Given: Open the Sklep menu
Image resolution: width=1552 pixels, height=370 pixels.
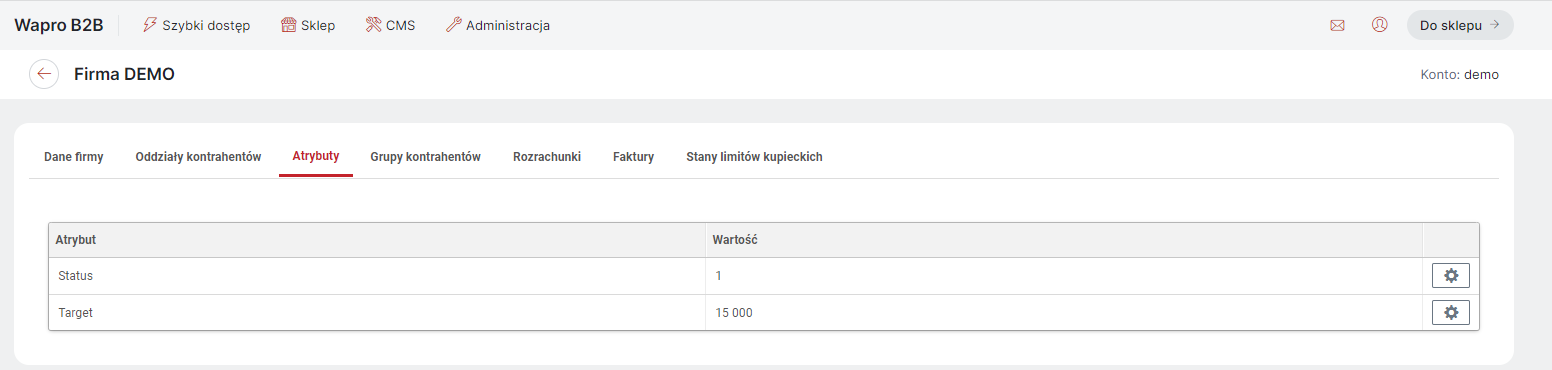Looking at the screenshot, I should click(x=308, y=25).
